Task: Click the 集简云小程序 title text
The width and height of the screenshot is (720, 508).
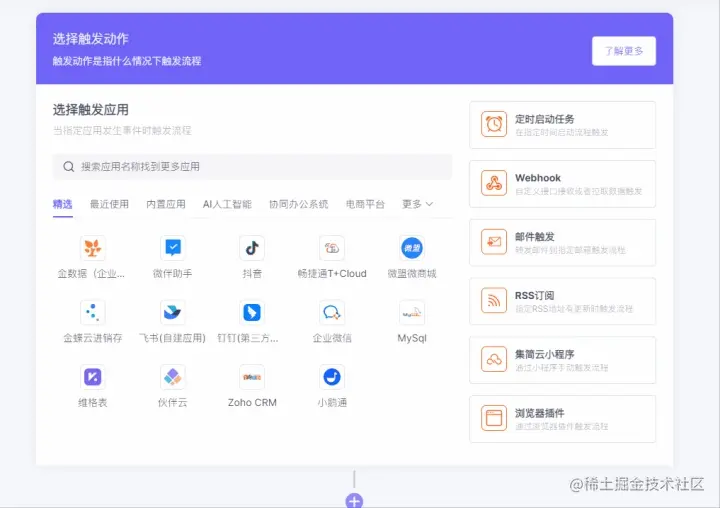Action: [545, 354]
